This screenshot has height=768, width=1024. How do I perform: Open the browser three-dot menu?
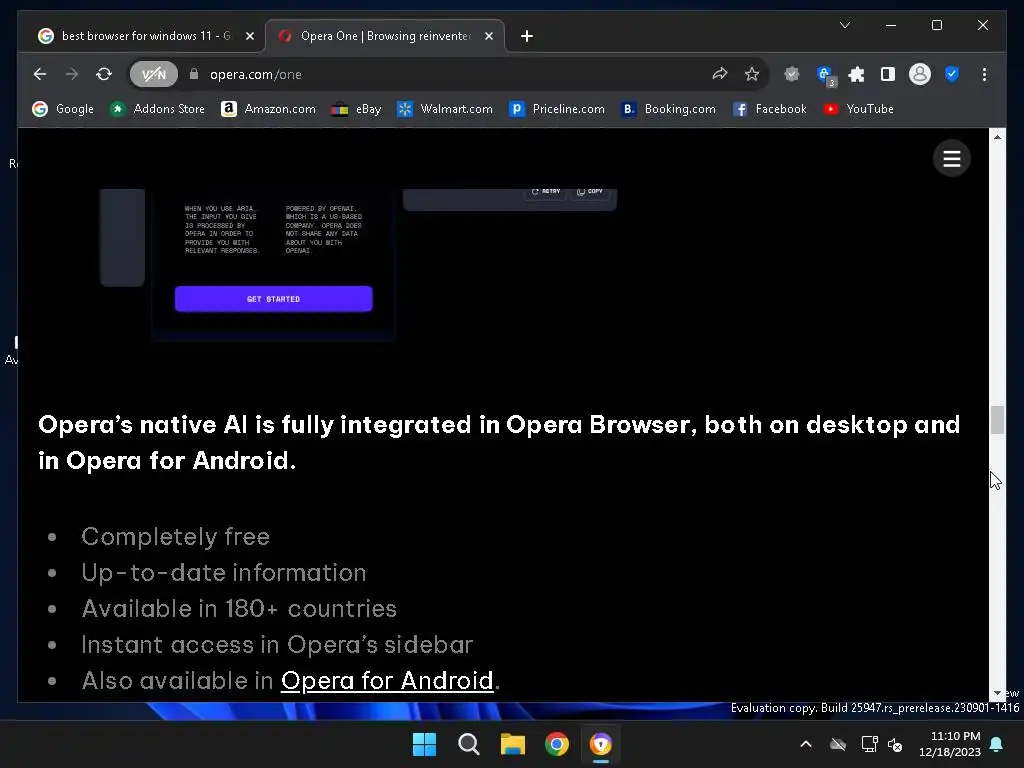[x=984, y=74]
